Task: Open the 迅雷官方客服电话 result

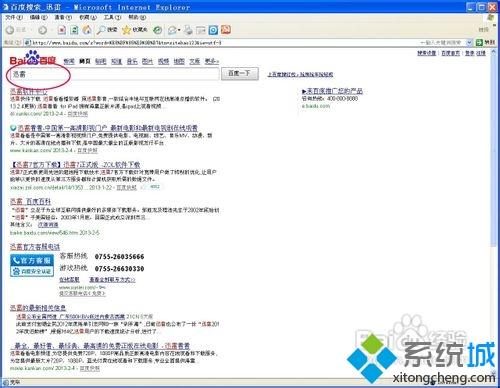Action: (35, 247)
